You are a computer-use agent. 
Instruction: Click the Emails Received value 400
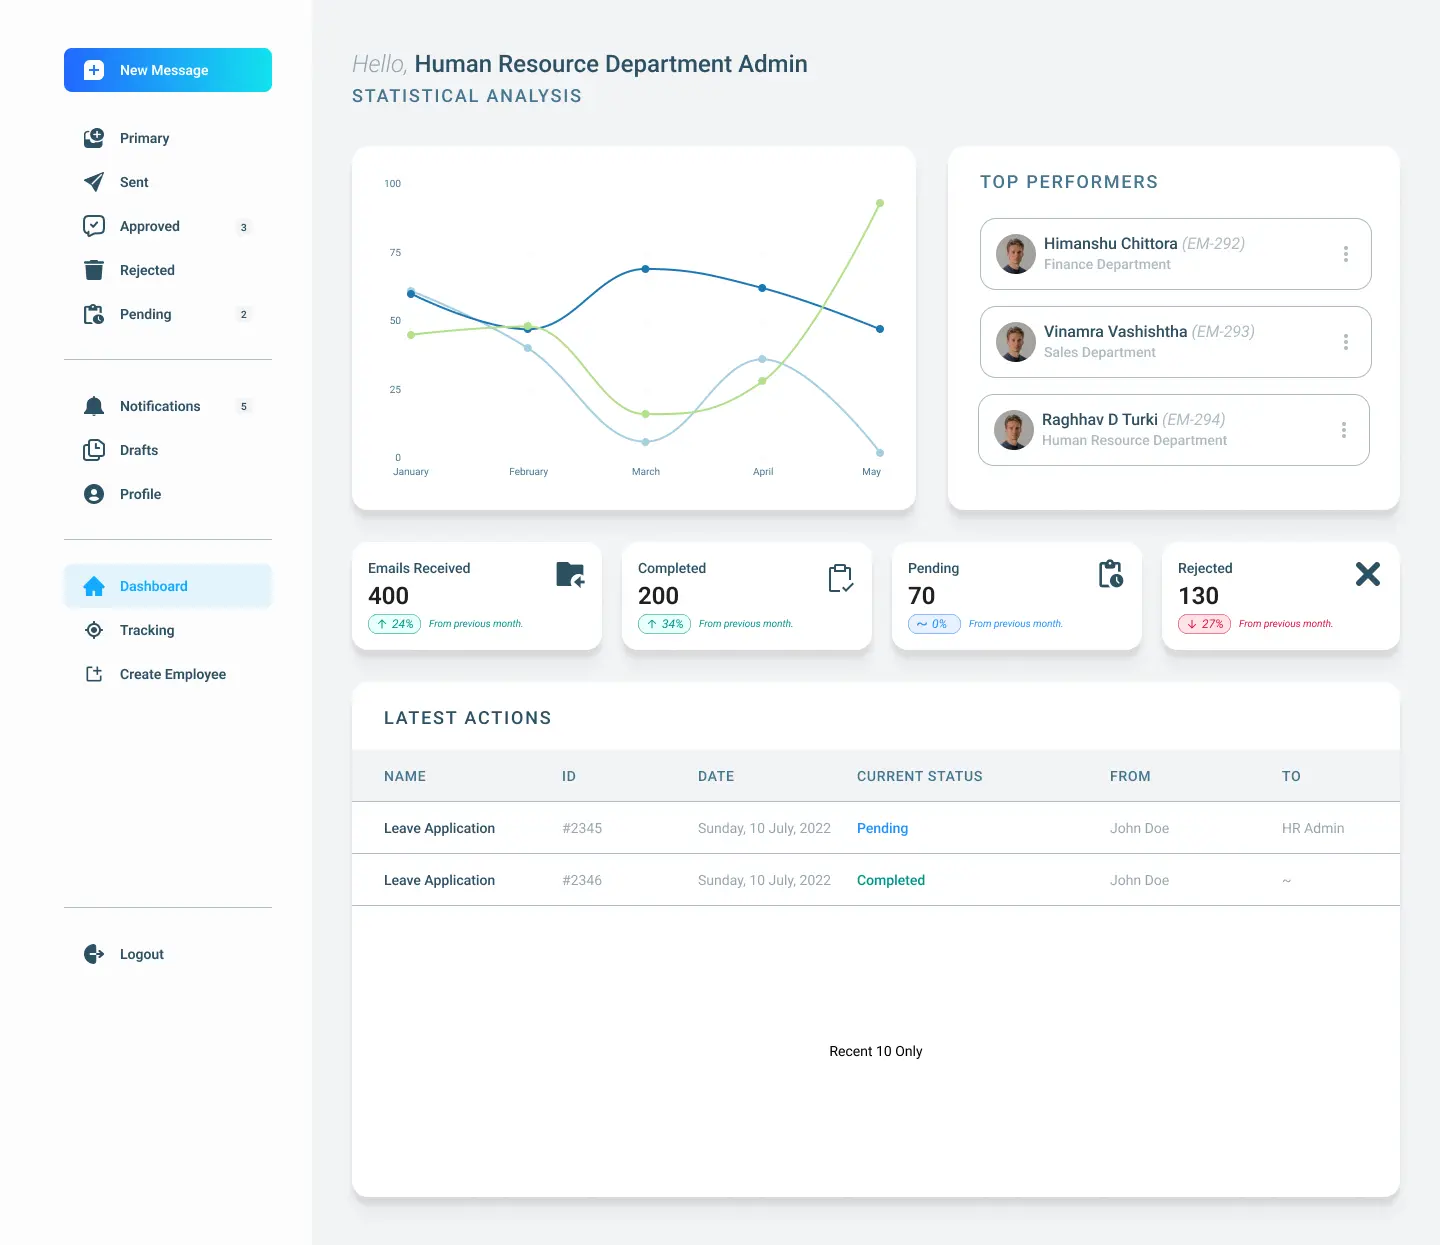[x=388, y=596]
